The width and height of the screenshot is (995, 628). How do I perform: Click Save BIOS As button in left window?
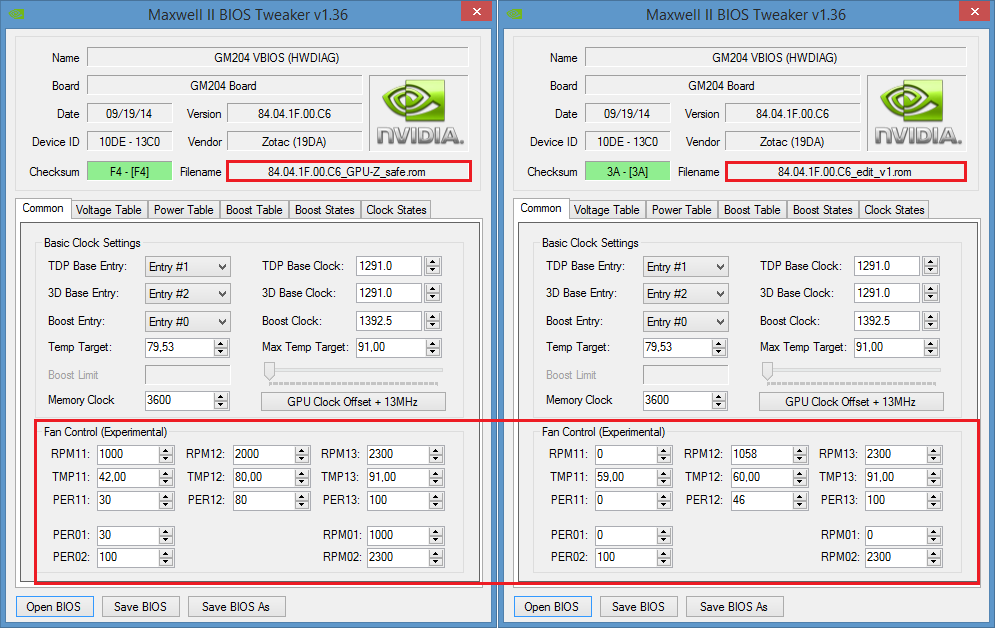(236, 606)
